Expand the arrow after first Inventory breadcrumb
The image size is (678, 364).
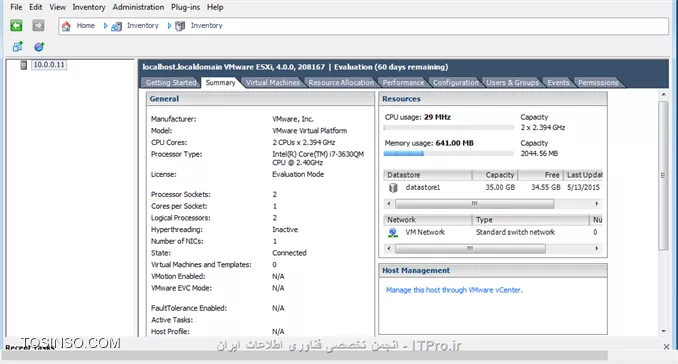coord(169,26)
